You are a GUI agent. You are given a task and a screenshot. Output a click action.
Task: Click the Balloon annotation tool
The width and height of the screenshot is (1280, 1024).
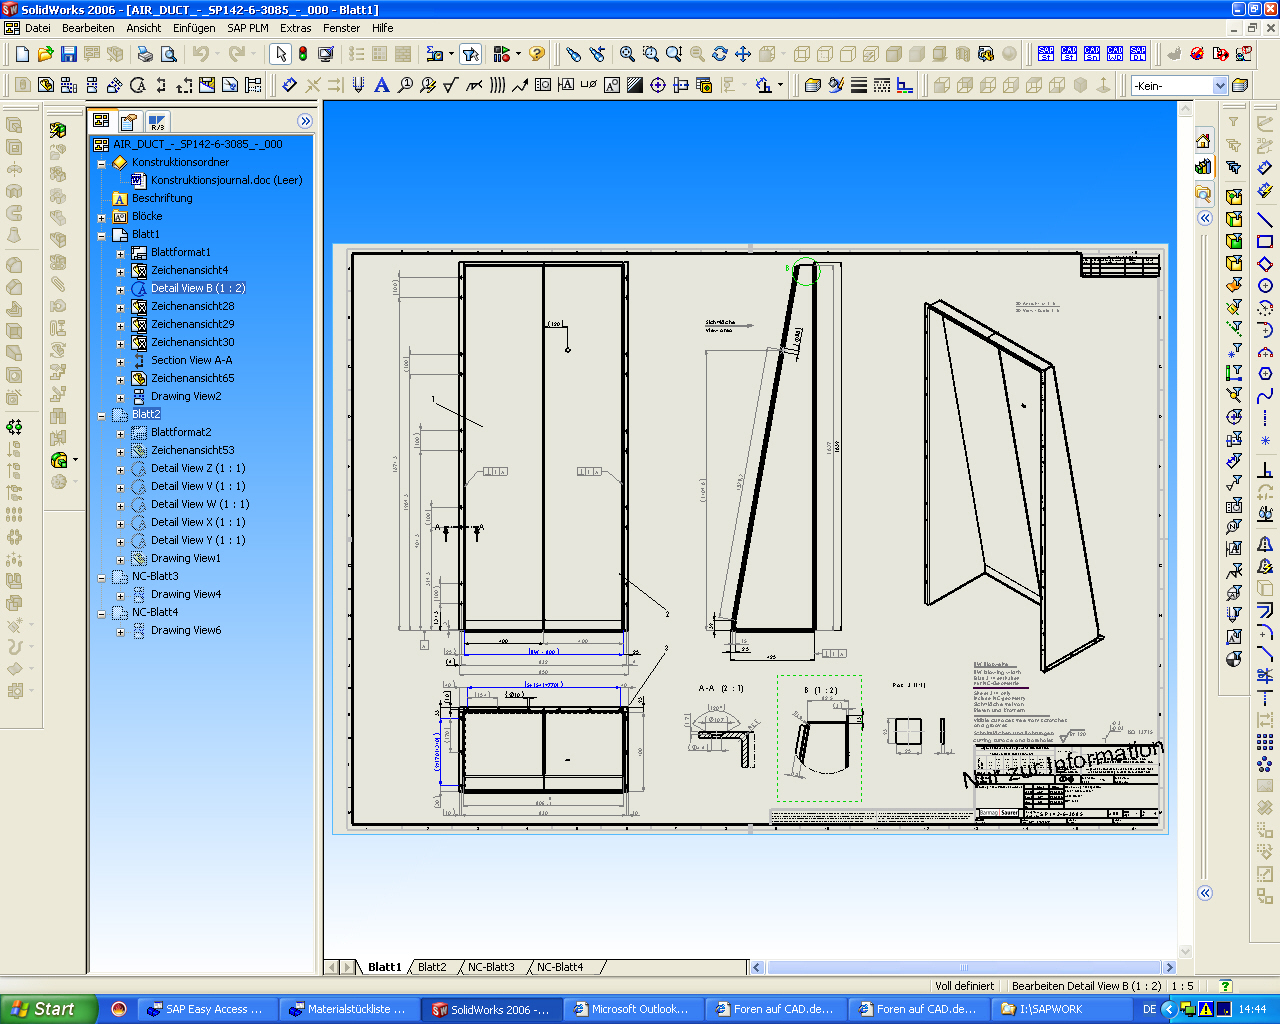pos(405,86)
